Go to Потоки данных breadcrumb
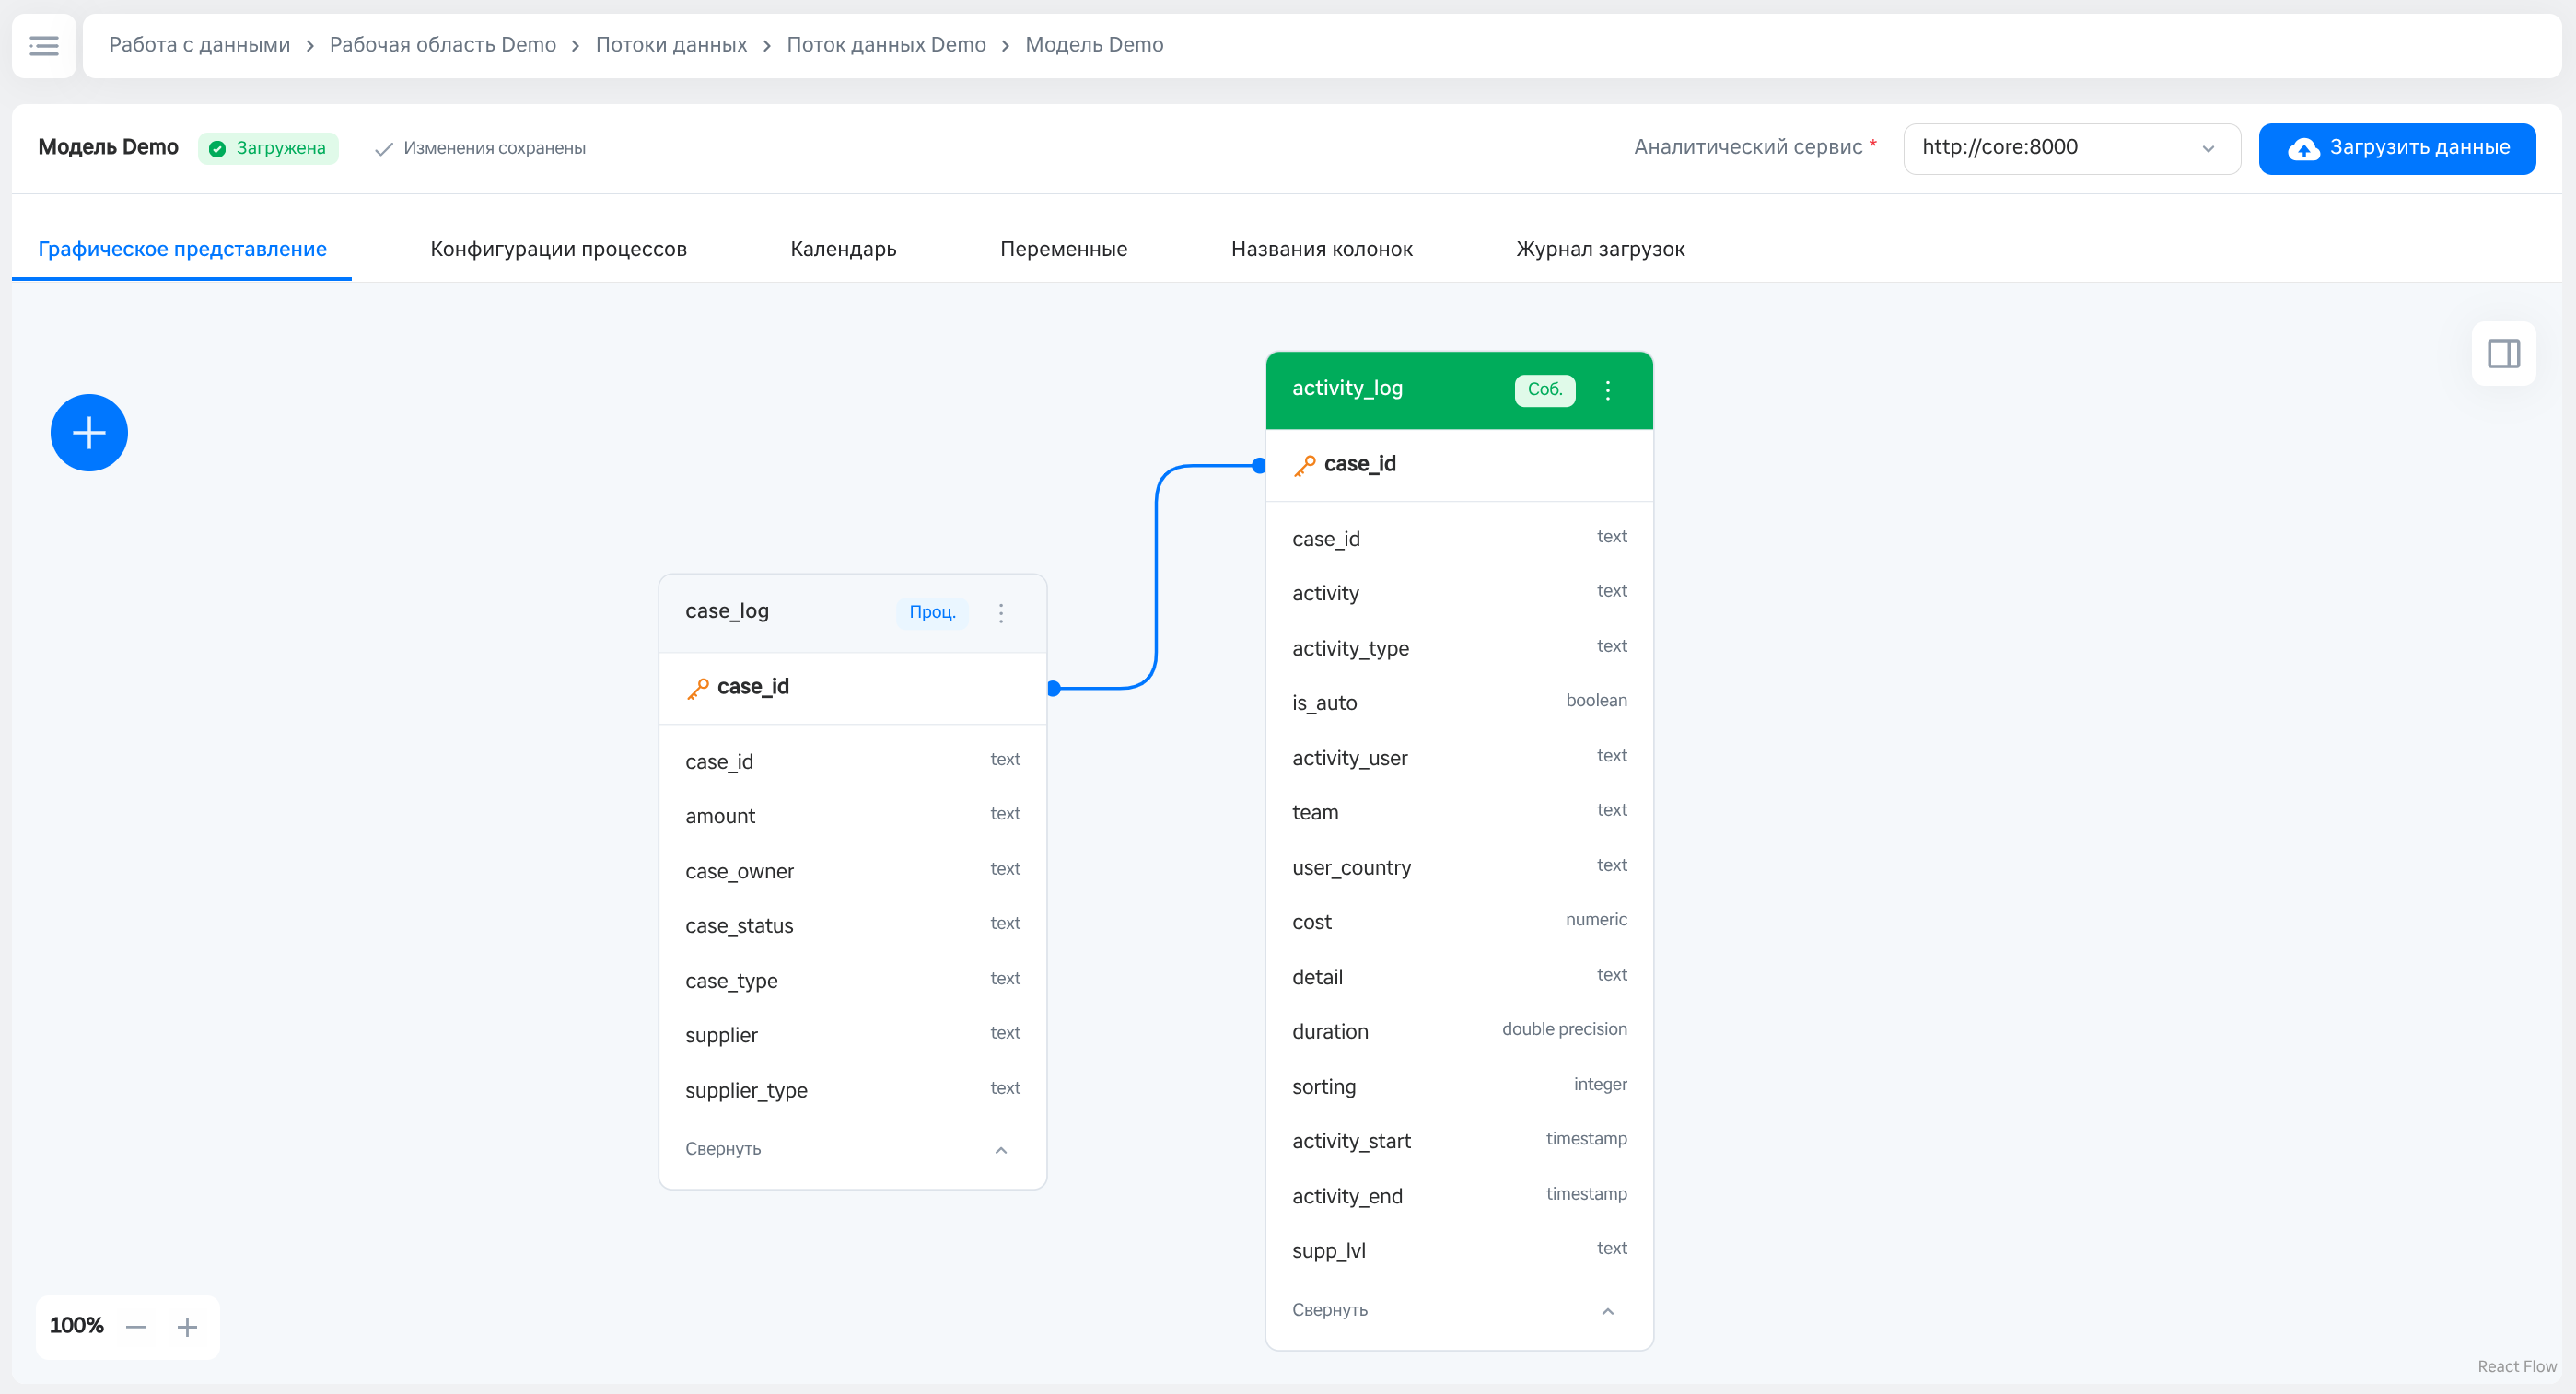 tap(671, 45)
